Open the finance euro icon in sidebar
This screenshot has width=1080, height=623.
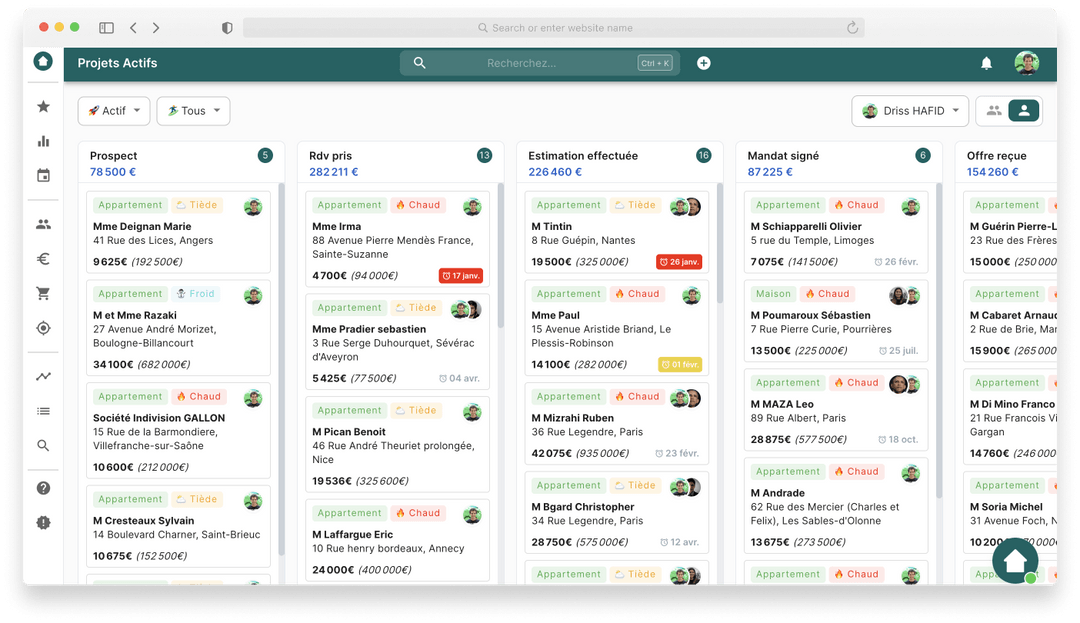(x=43, y=258)
